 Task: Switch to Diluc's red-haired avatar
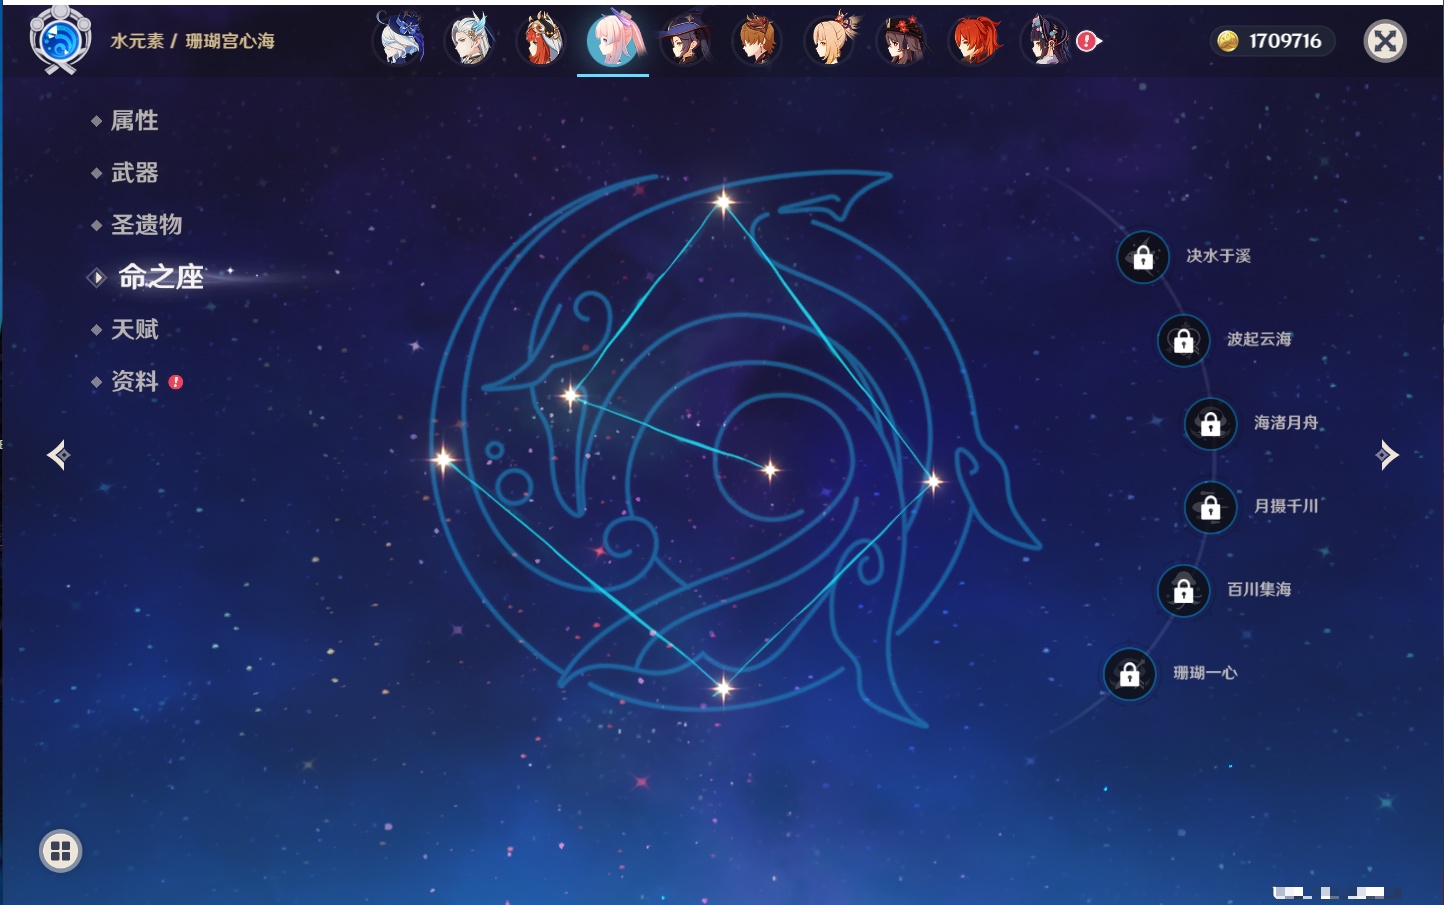pyautogui.click(x=974, y=40)
